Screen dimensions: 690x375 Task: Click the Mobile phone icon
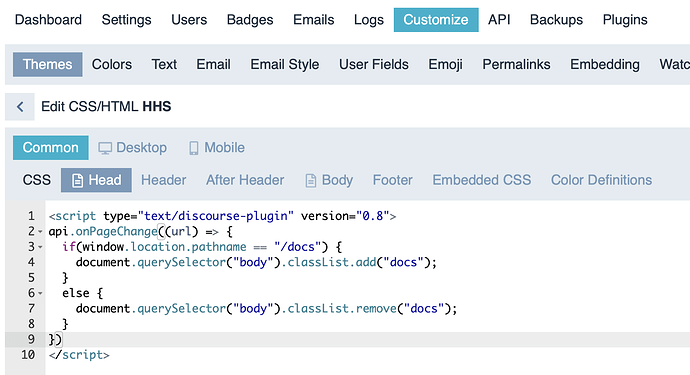(x=194, y=148)
